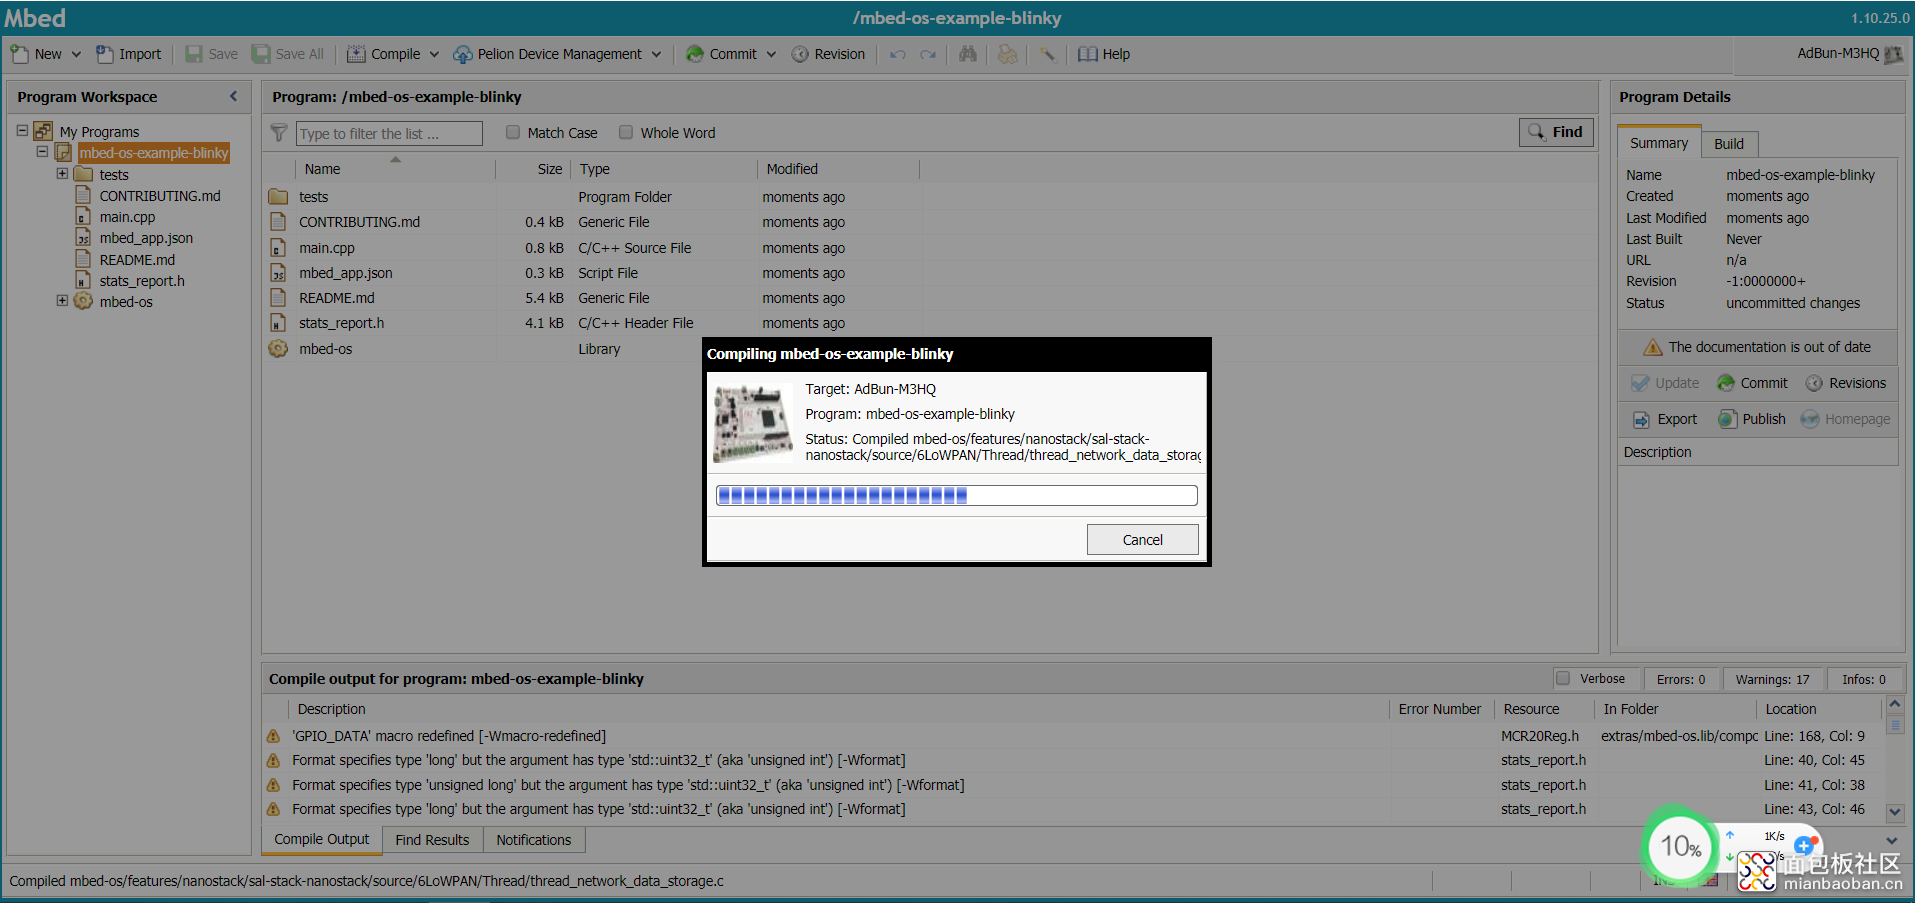The width and height of the screenshot is (1915, 903).
Task: Select stats_report.h in the file list
Action: (x=341, y=323)
